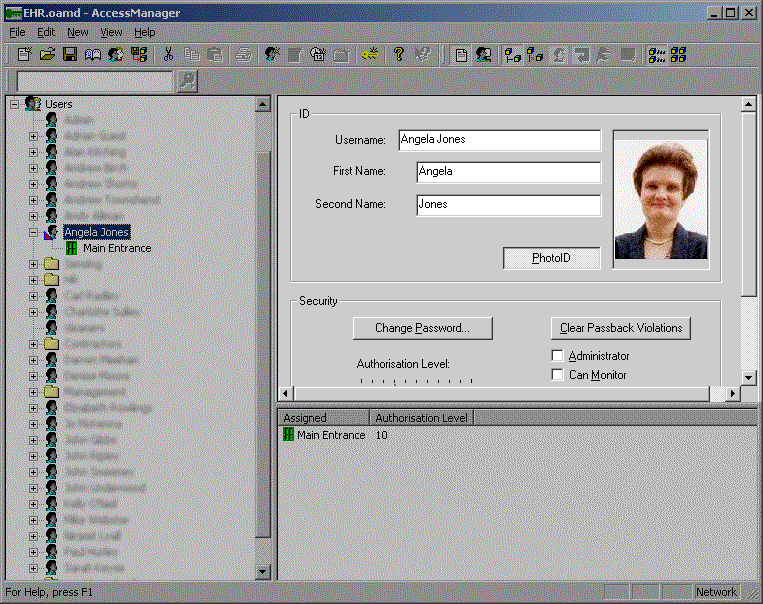The width and height of the screenshot is (763, 604).
Task: Click the Clear Passback Violations button
Action: [x=620, y=328]
